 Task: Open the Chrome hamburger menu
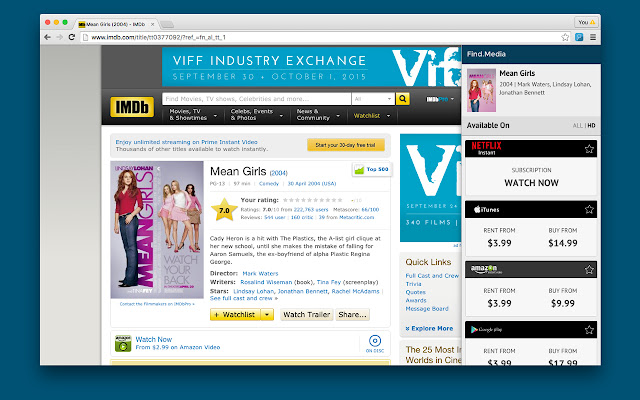coord(593,37)
